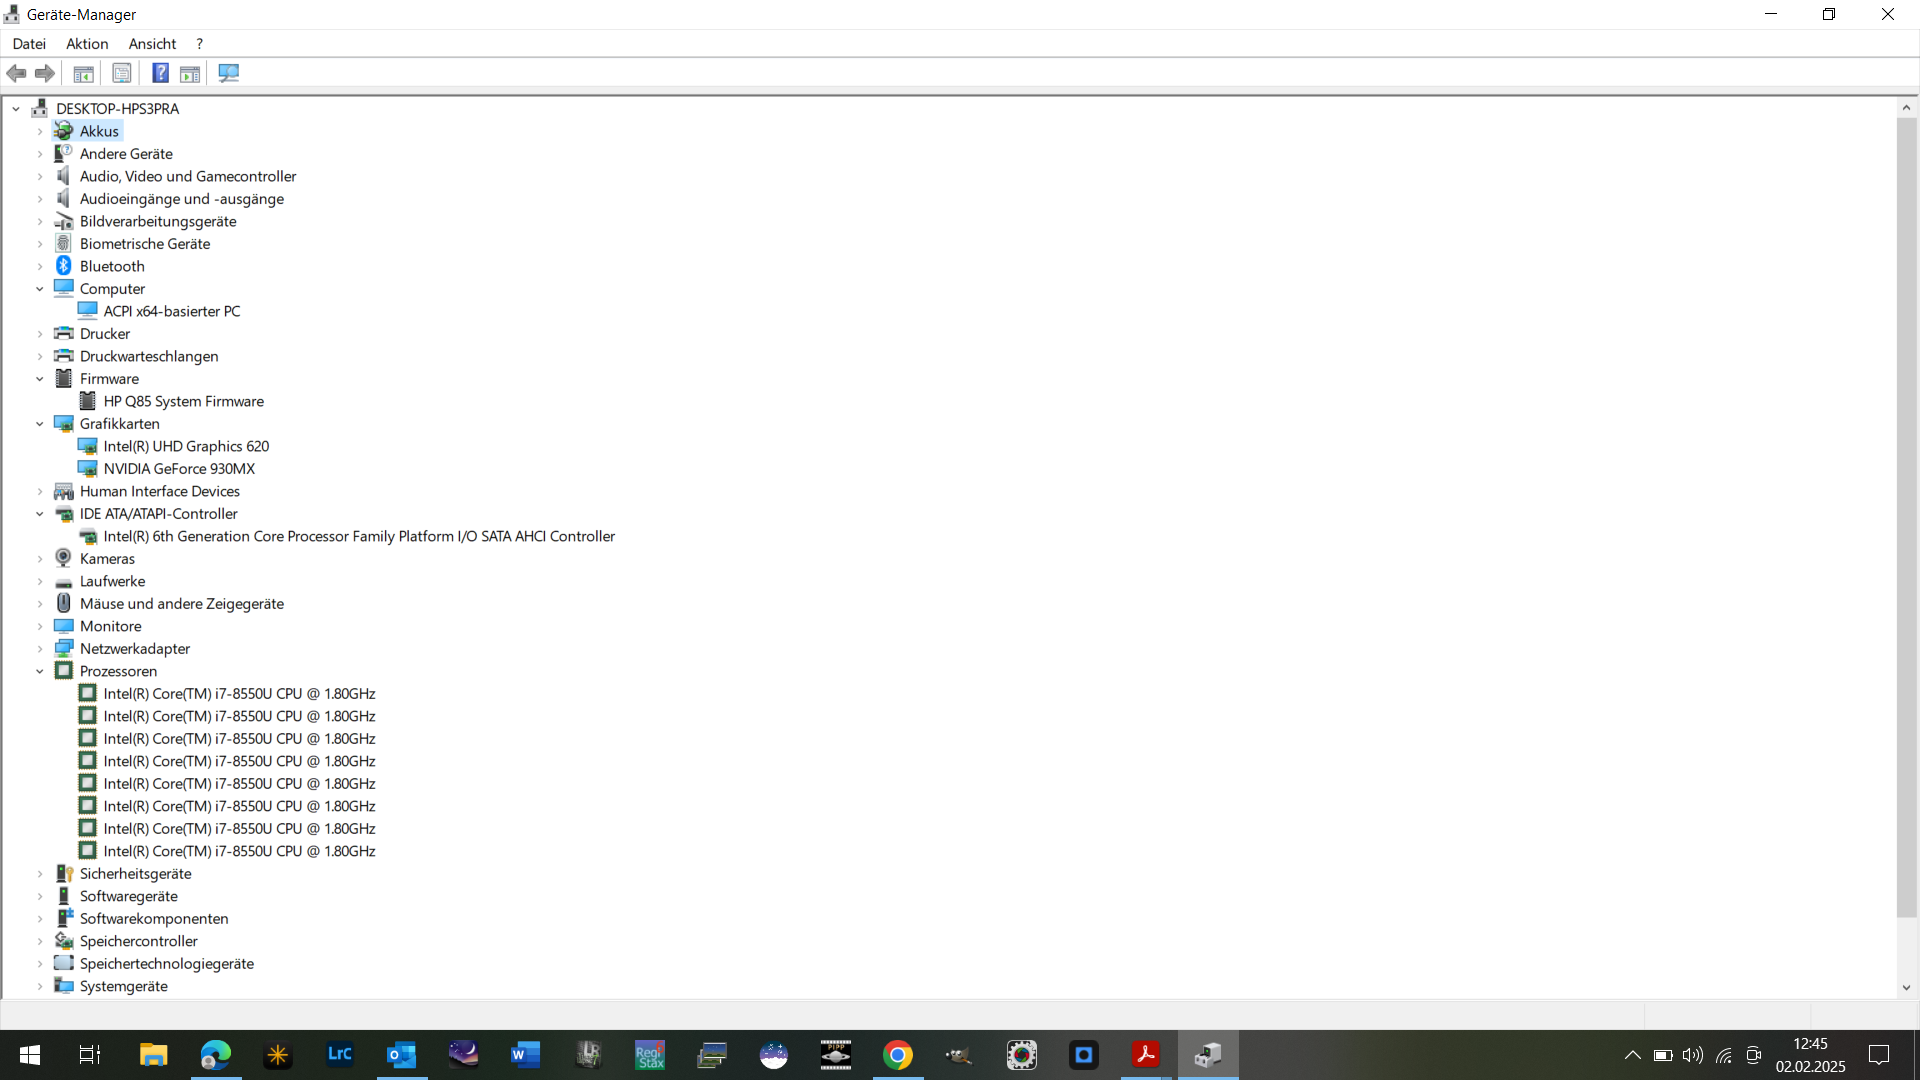Select the Drucker printer icon
The height and width of the screenshot is (1080, 1920).
(x=64, y=333)
